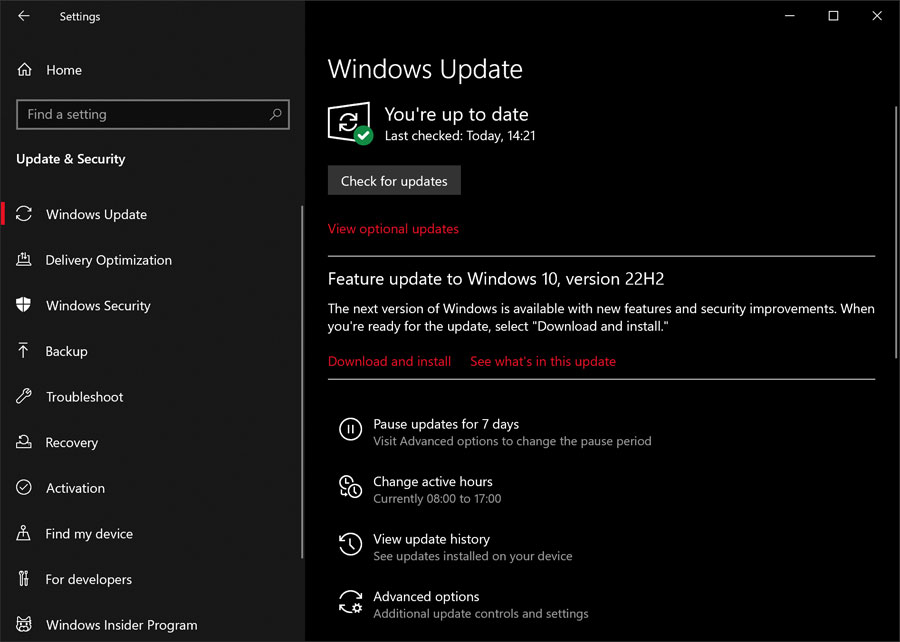Open Advanced options for updates

point(426,596)
